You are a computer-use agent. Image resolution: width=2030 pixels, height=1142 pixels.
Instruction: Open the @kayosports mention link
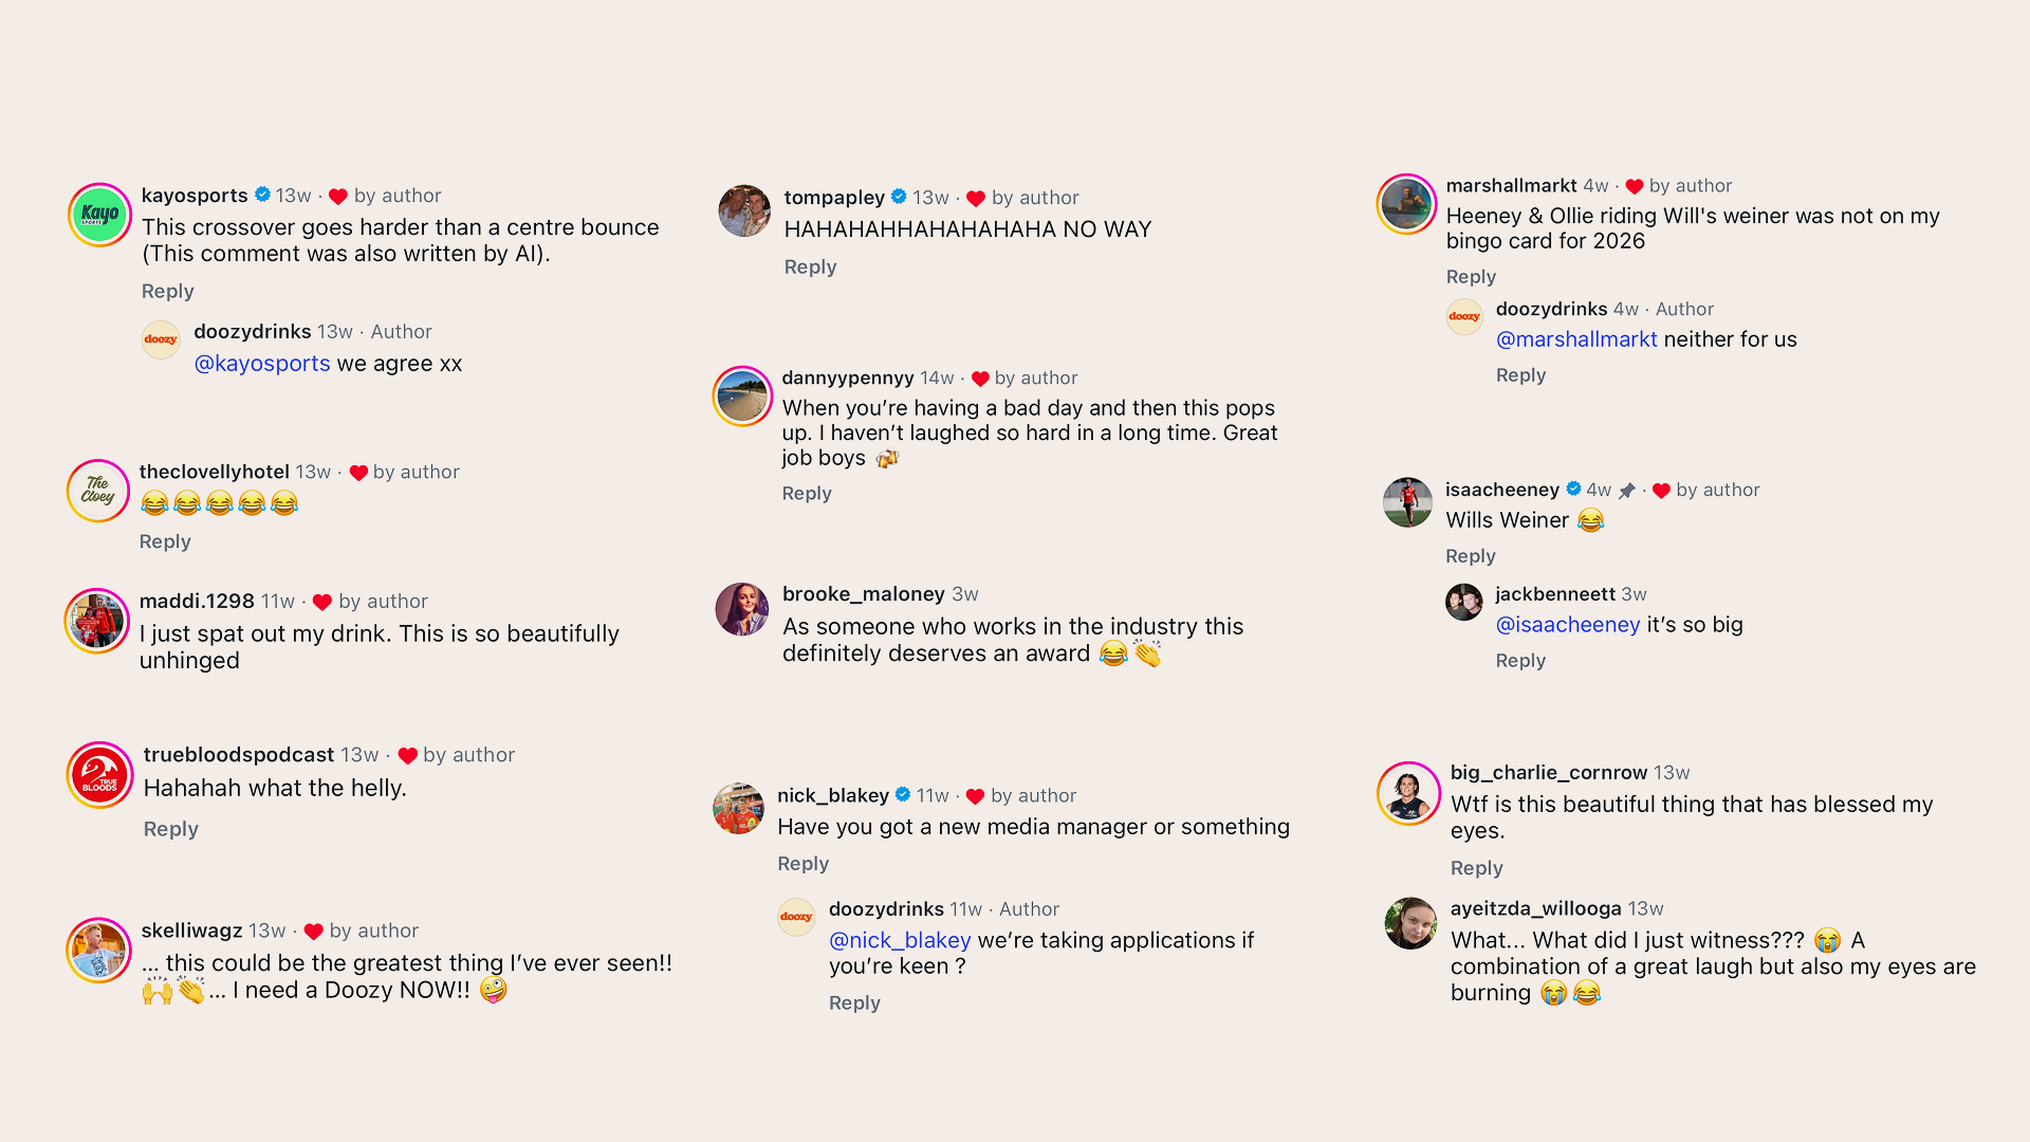262,363
